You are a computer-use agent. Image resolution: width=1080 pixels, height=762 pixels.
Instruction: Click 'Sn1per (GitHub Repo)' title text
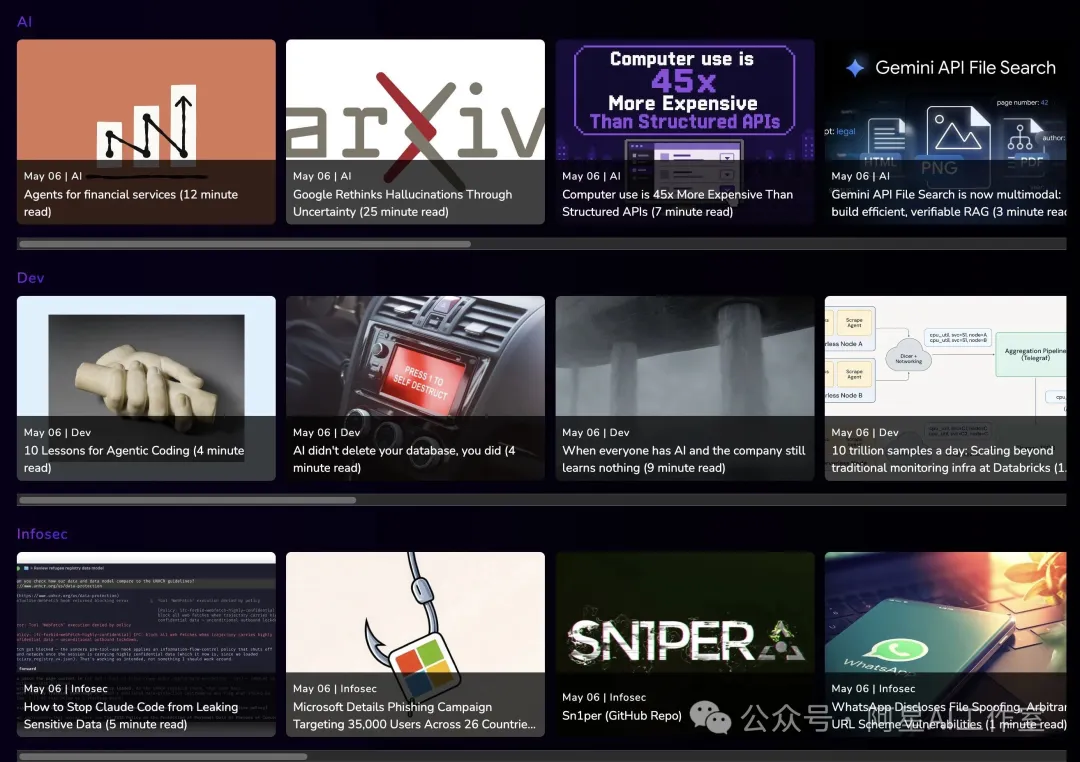point(622,715)
